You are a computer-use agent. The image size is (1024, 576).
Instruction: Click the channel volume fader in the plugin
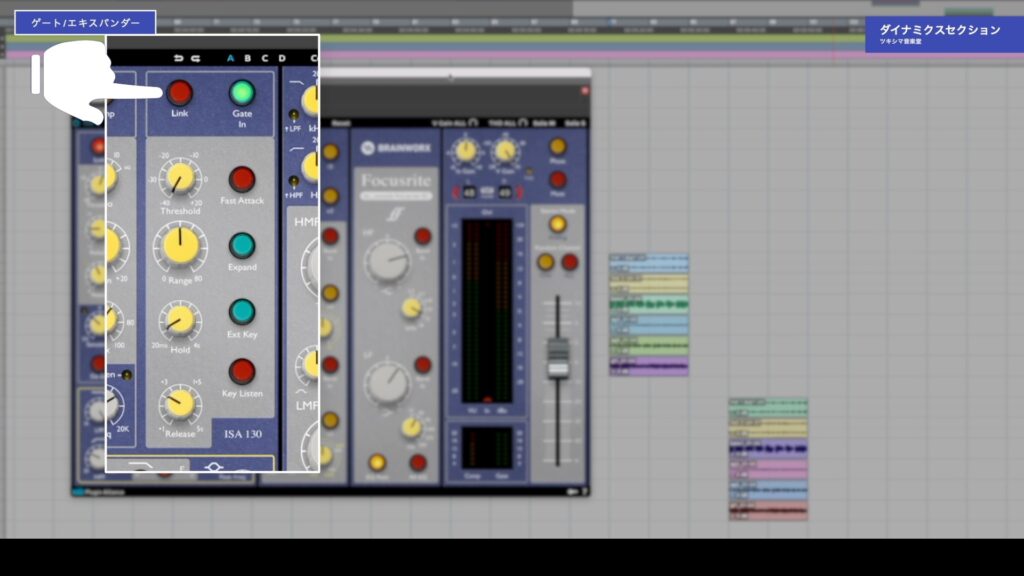pos(558,358)
